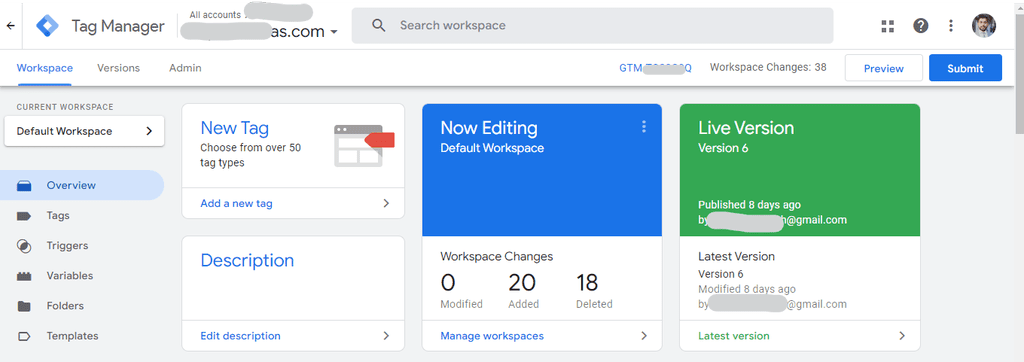Screen dimensions: 1024x362
Task: Open the Now Editing card options menu
Action: (x=644, y=127)
